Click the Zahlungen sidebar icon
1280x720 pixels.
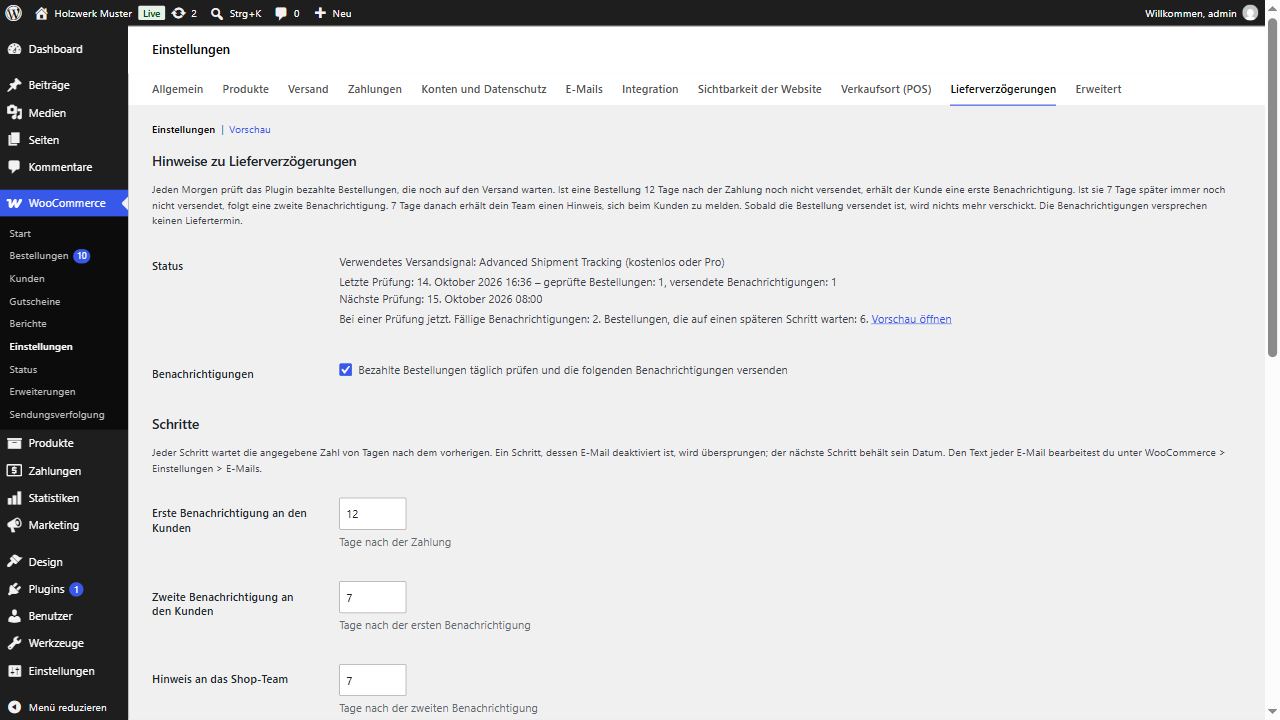pos(15,471)
